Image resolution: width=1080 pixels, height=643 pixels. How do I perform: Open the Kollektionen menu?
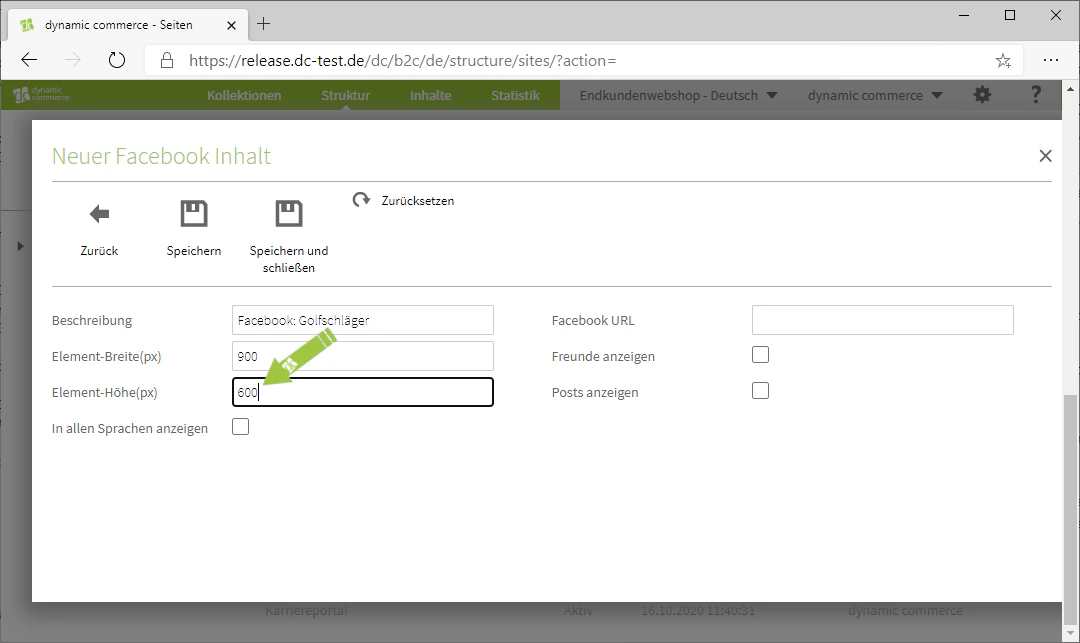[244, 95]
